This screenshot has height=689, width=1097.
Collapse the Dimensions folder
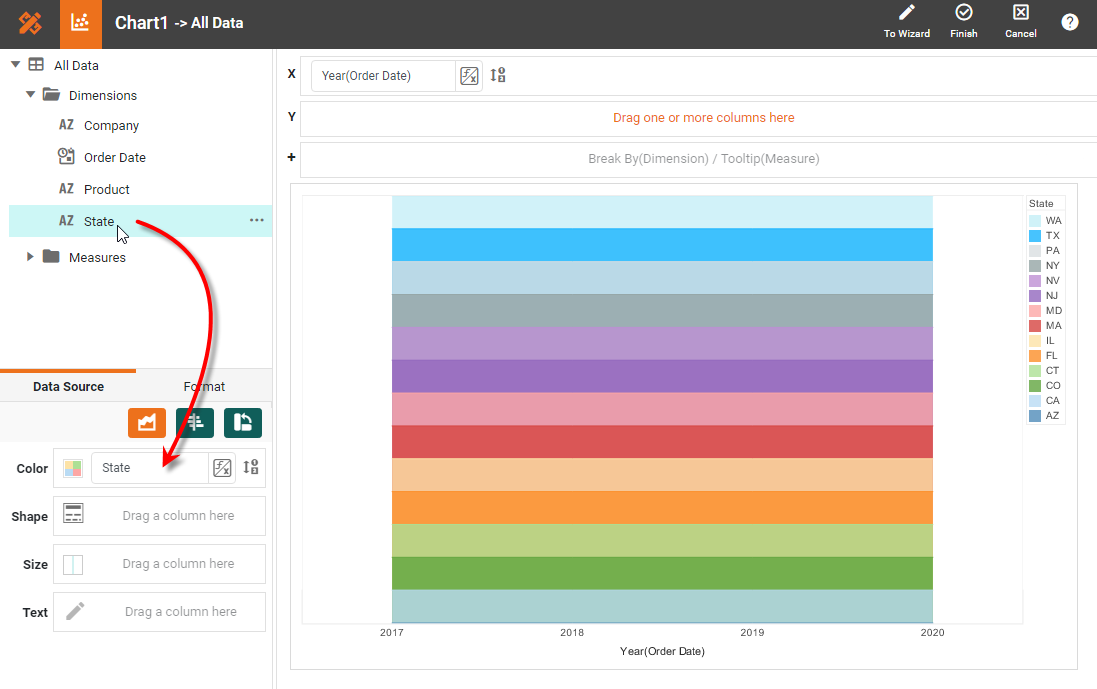(x=31, y=95)
